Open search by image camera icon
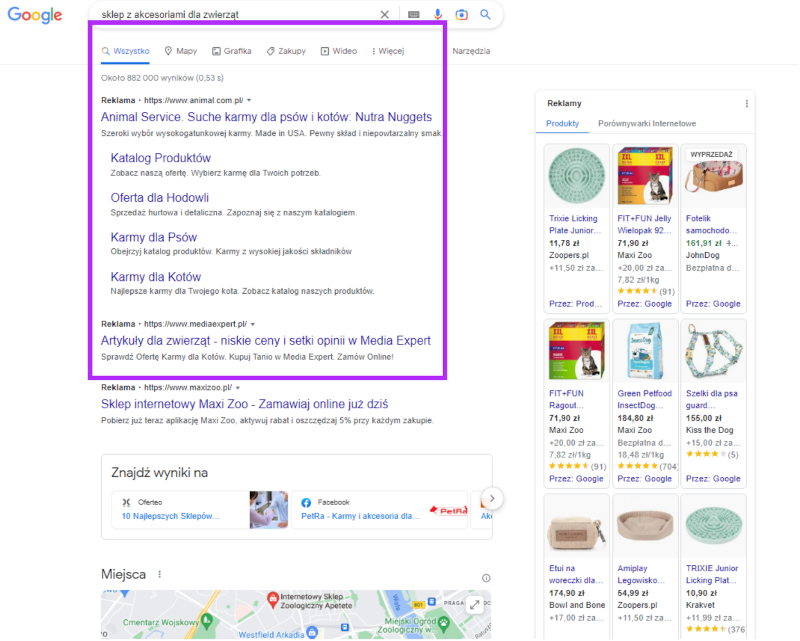Screen dimensions: 800x641 pyautogui.click(x=461, y=15)
